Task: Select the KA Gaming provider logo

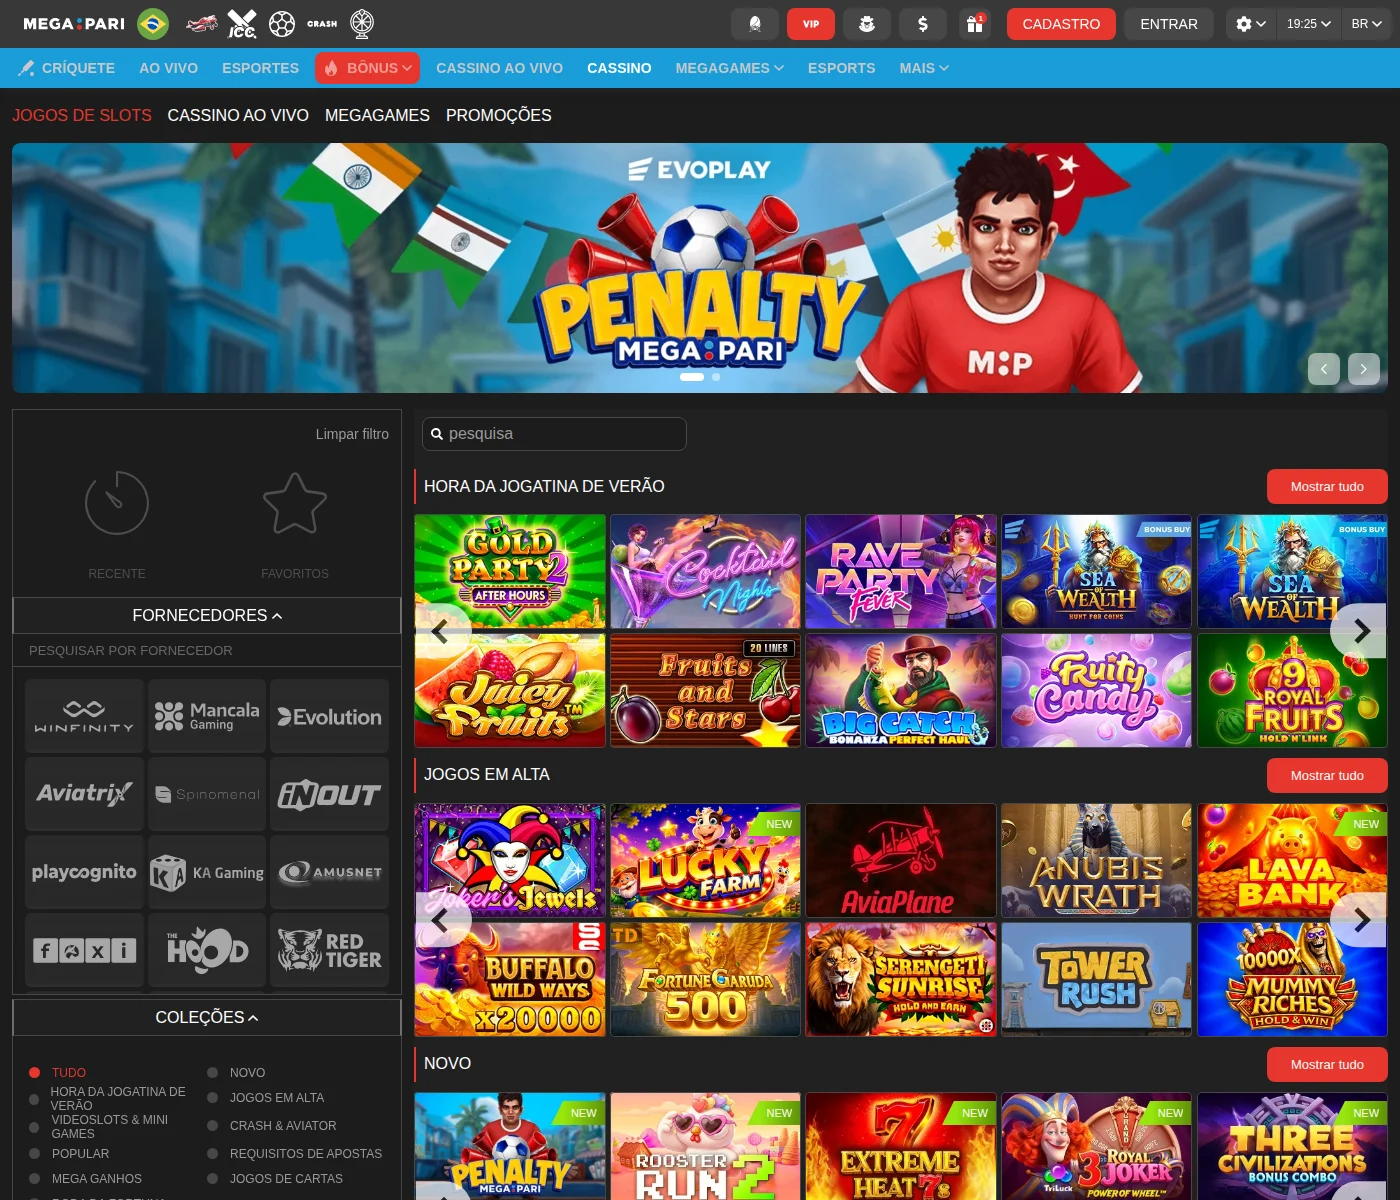Action: click(x=207, y=872)
